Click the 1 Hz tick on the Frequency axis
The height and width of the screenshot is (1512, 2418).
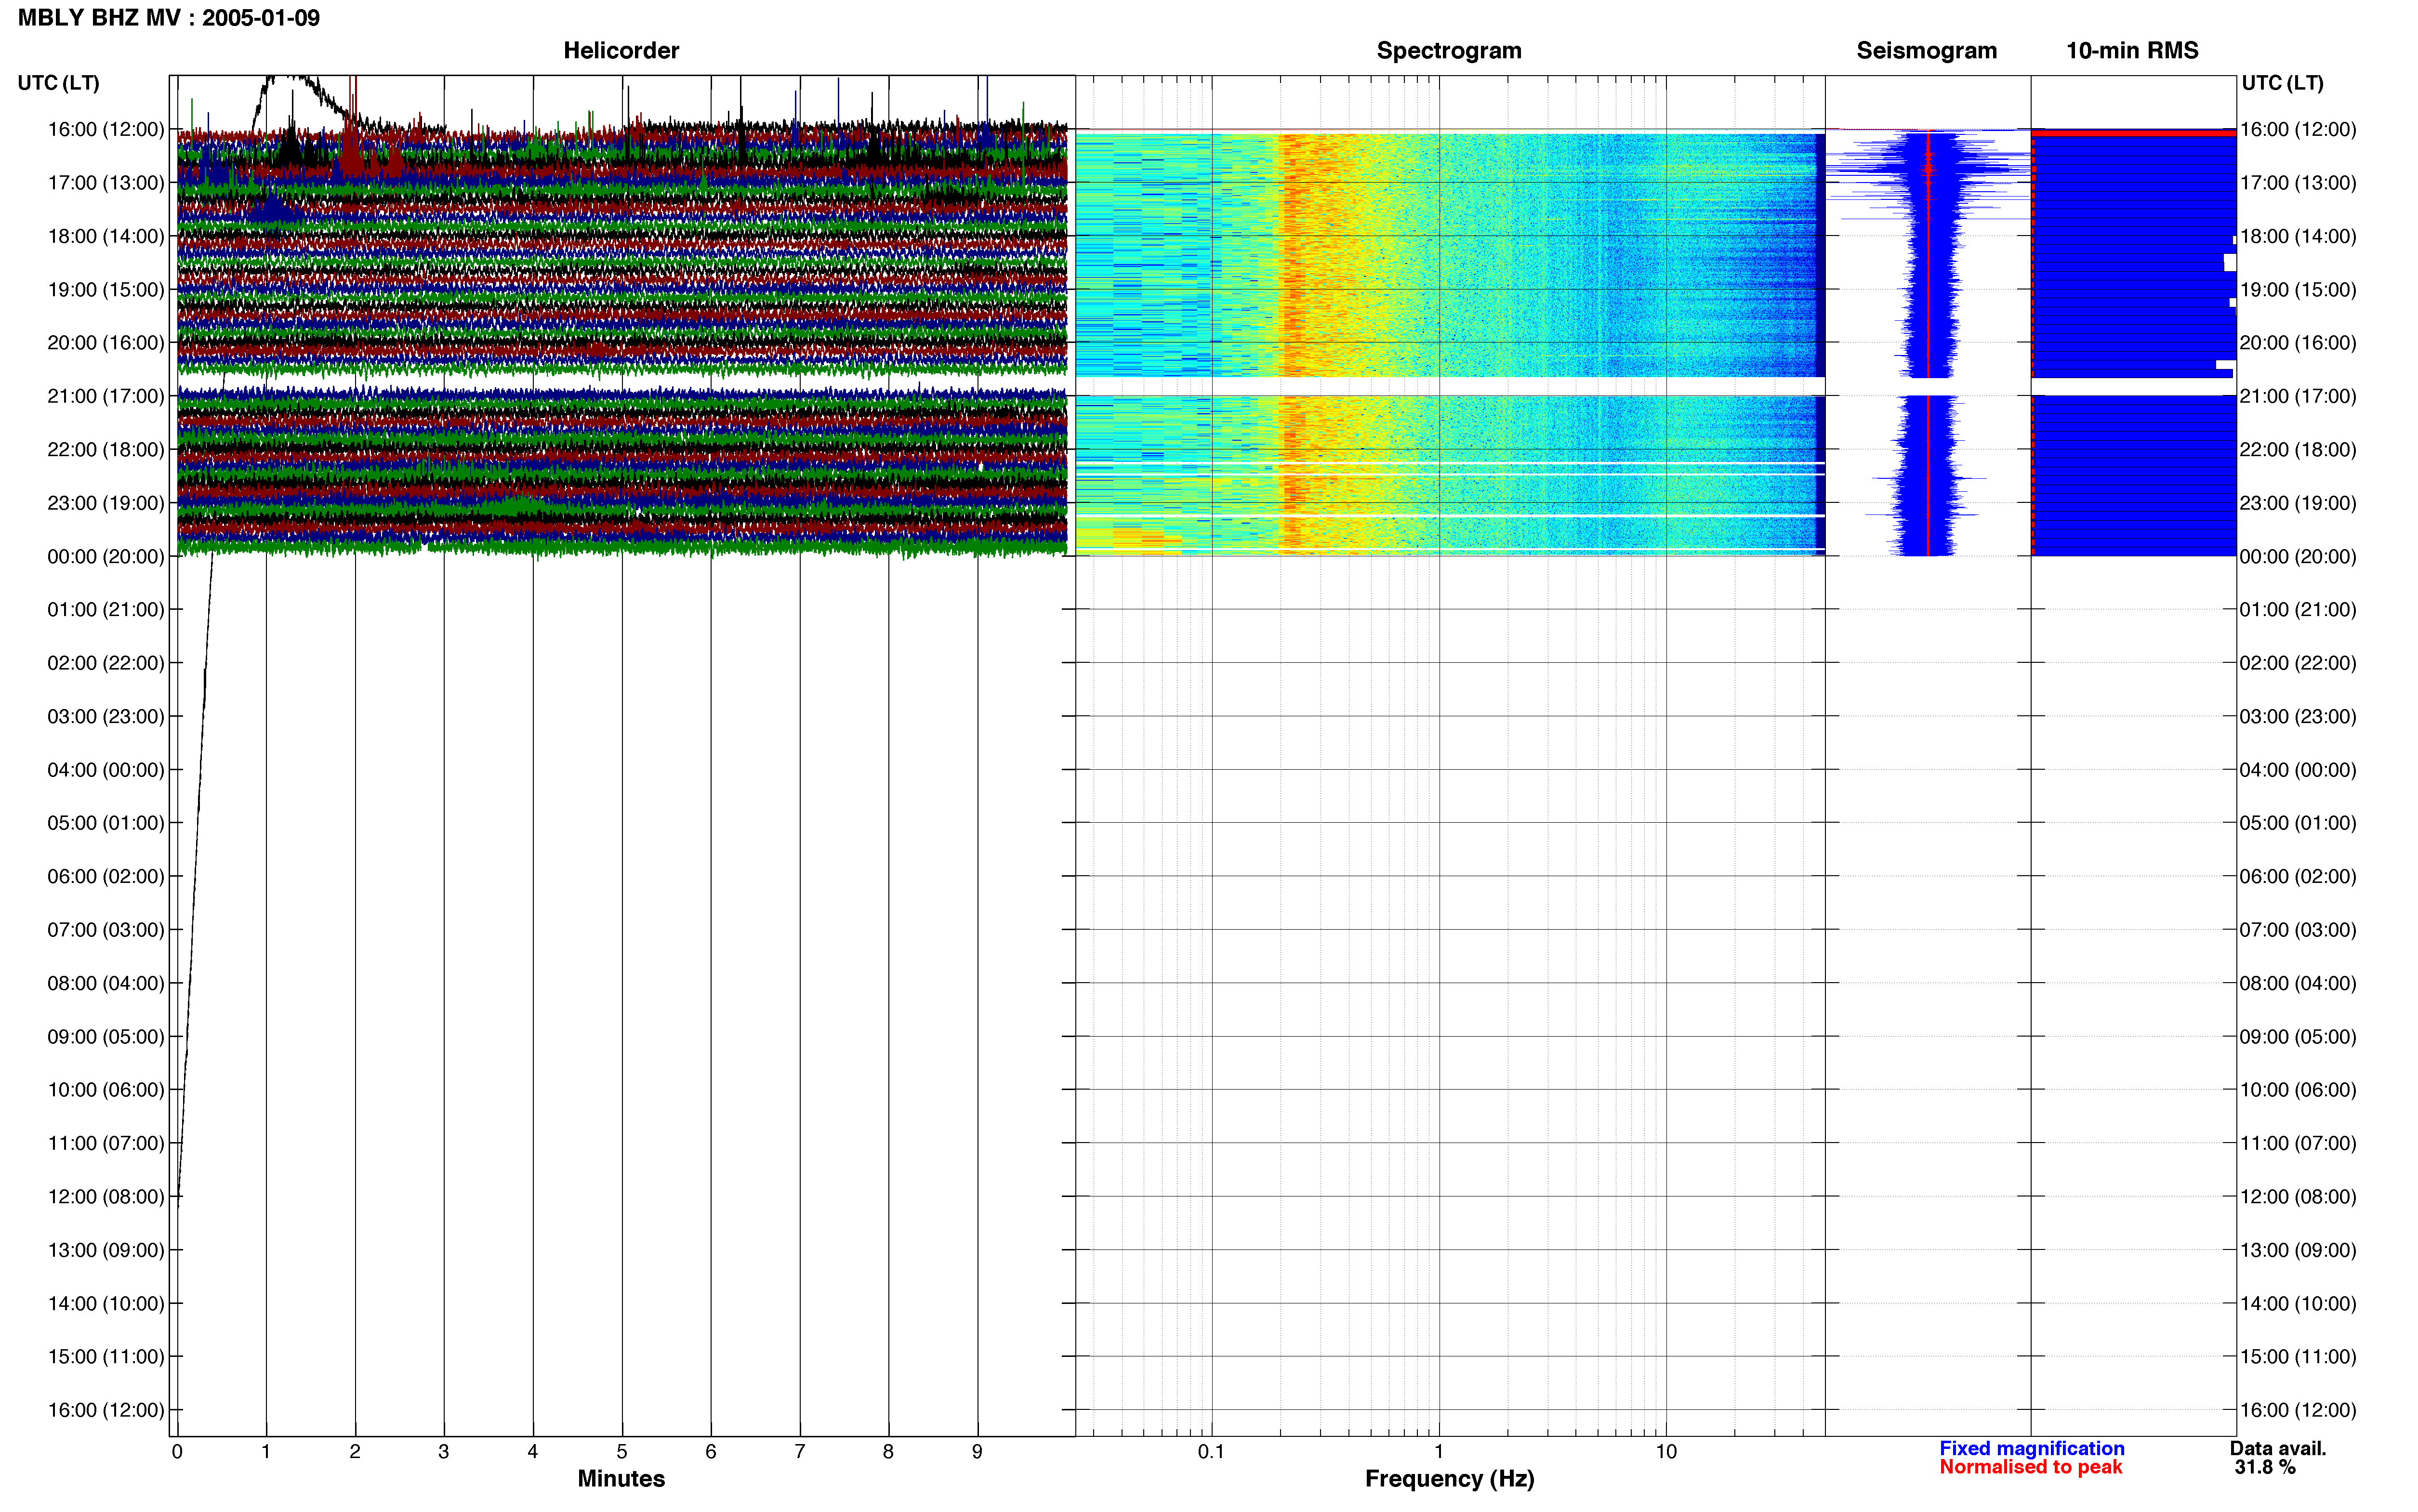[x=1439, y=1451]
